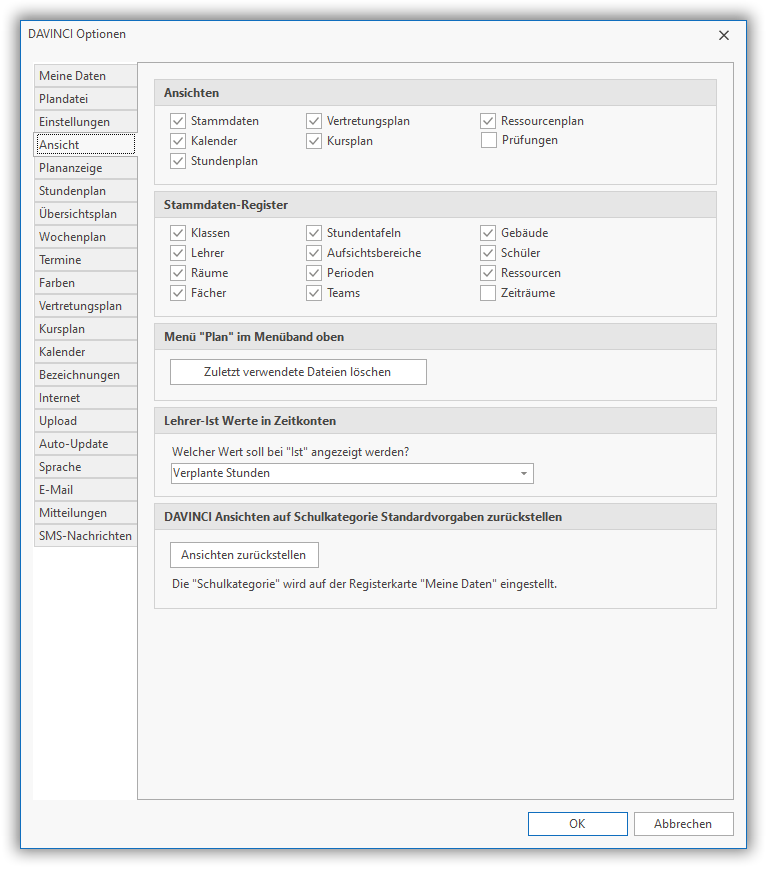Click the Abbrechen button
Image resolution: width=767 pixels, height=869 pixels.
tap(683, 824)
